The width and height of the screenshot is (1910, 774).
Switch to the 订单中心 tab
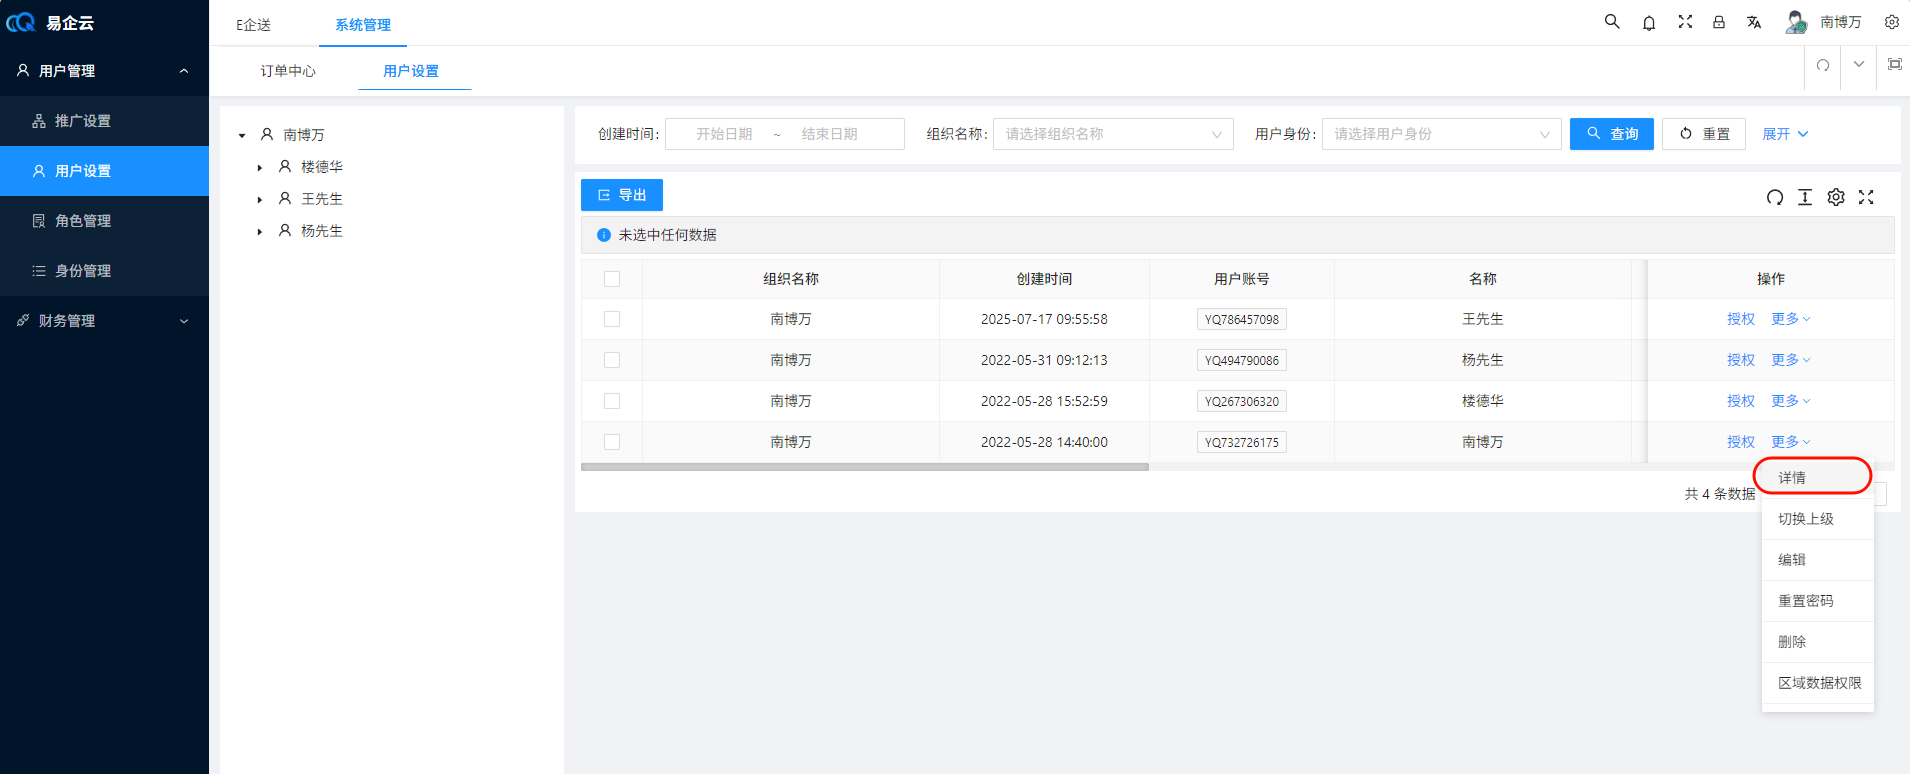288,71
